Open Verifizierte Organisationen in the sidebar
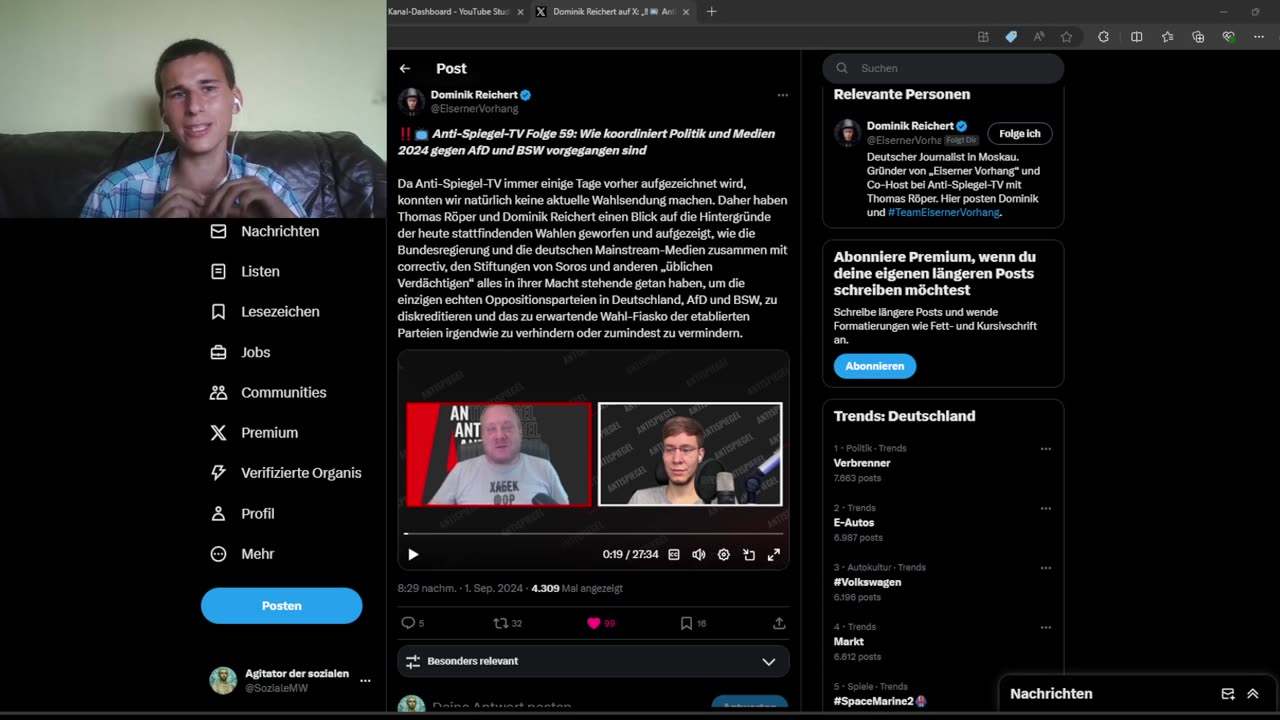This screenshot has height=720, width=1280. (x=286, y=473)
